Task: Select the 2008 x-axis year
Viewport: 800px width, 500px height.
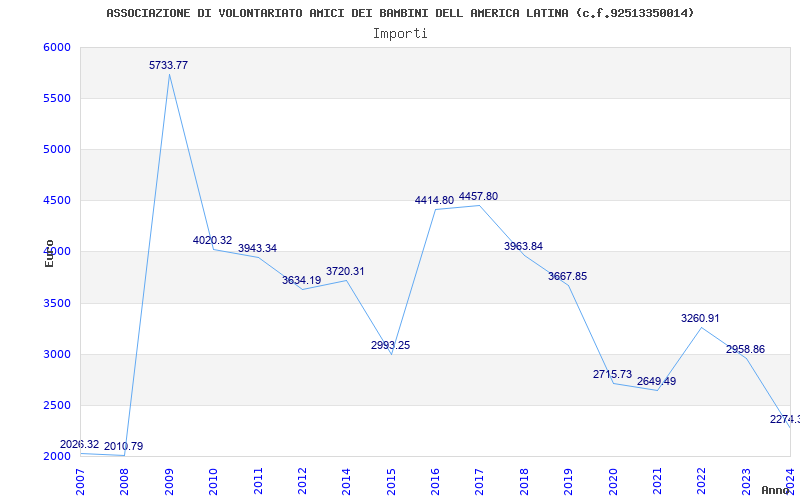Action: pos(124,481)
